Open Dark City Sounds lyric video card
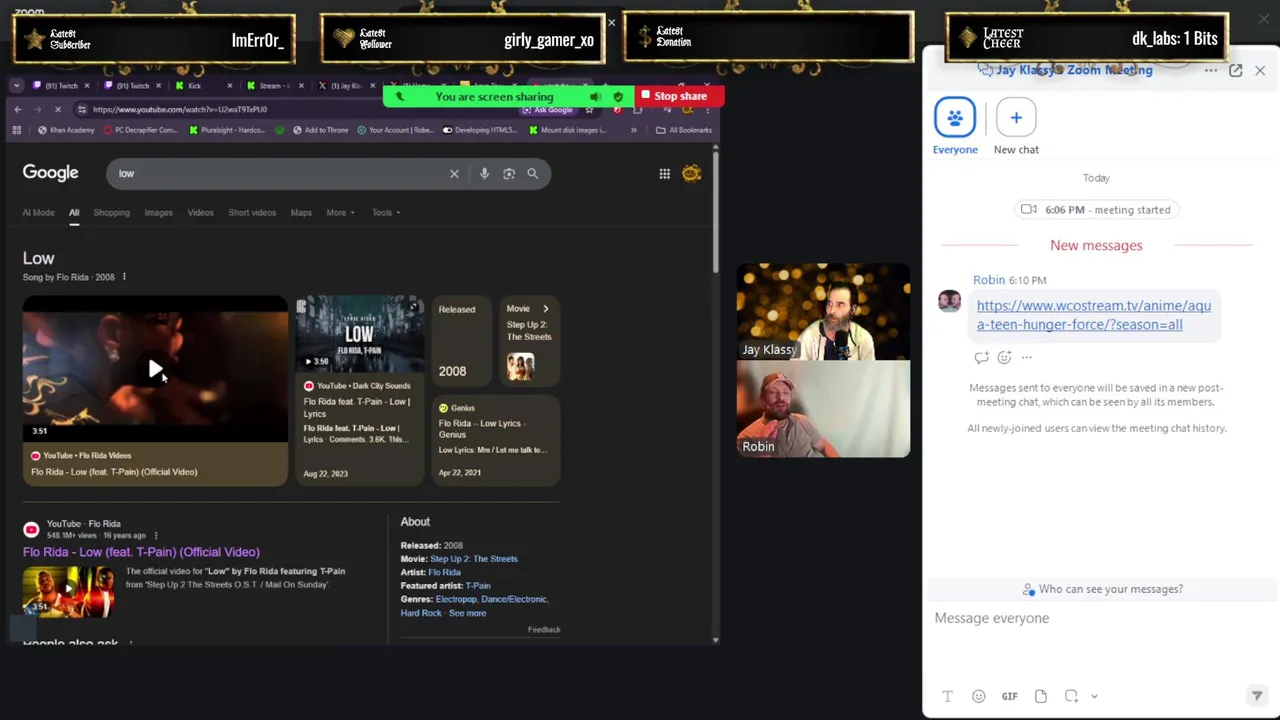The image size is (1280, 720). (359, 390)
